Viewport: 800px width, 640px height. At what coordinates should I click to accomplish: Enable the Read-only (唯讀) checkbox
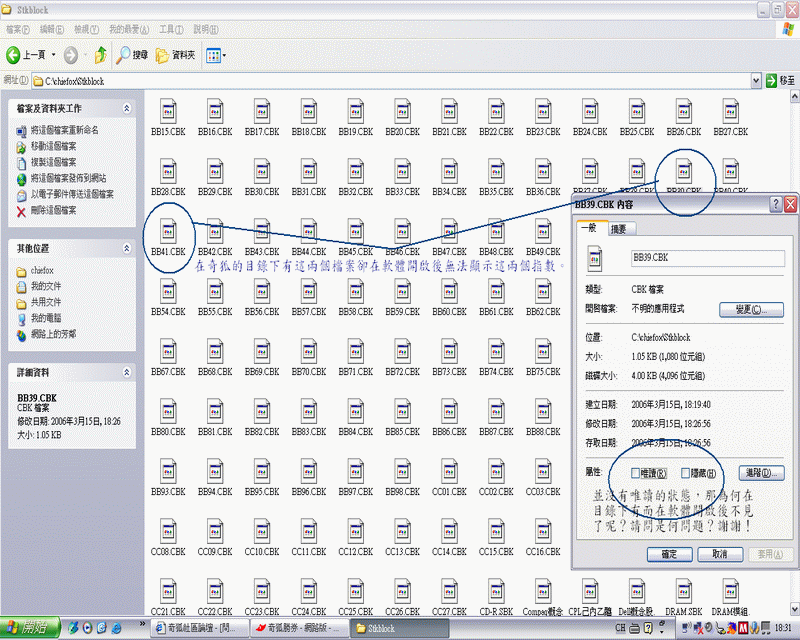coord(637,472)
